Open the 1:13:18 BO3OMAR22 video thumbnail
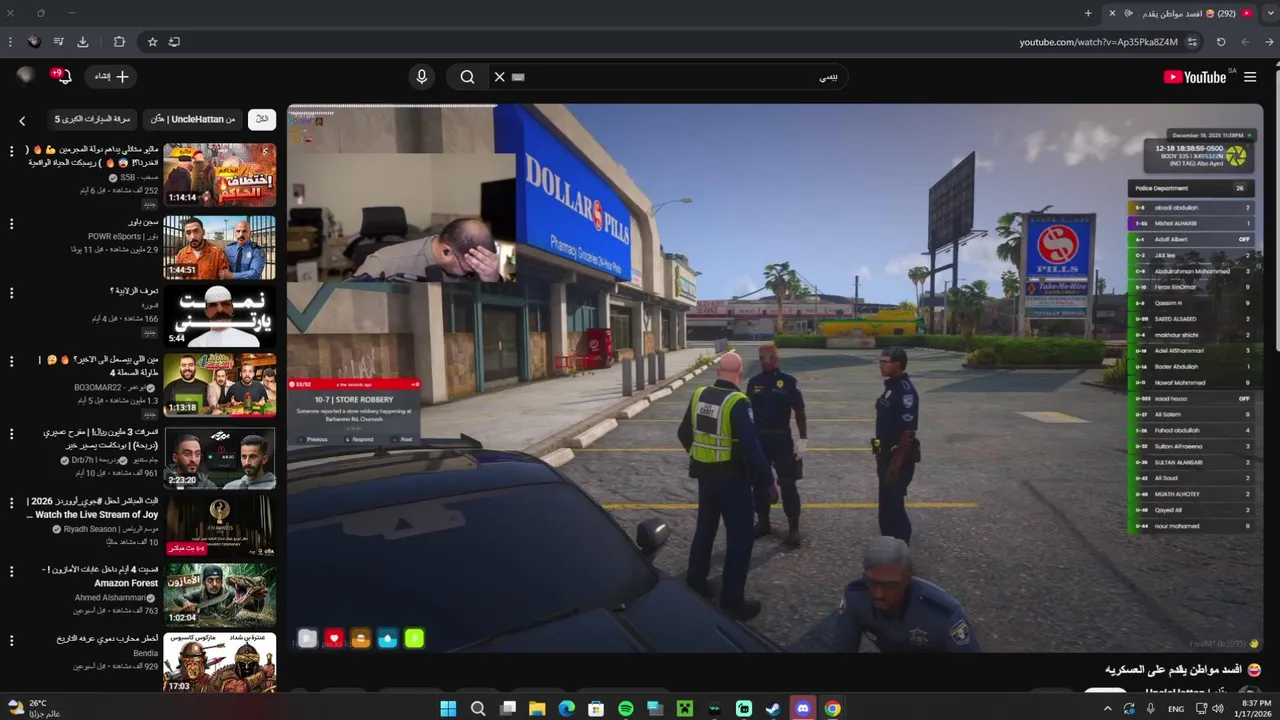The image size is (1280, 720). pos(220,385)
